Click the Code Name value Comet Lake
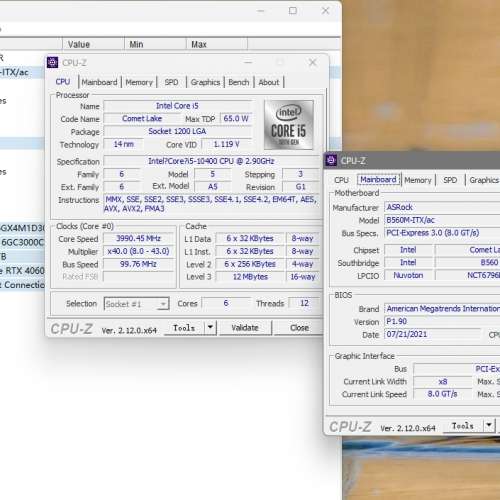500x500 pixels. point(142,119)
